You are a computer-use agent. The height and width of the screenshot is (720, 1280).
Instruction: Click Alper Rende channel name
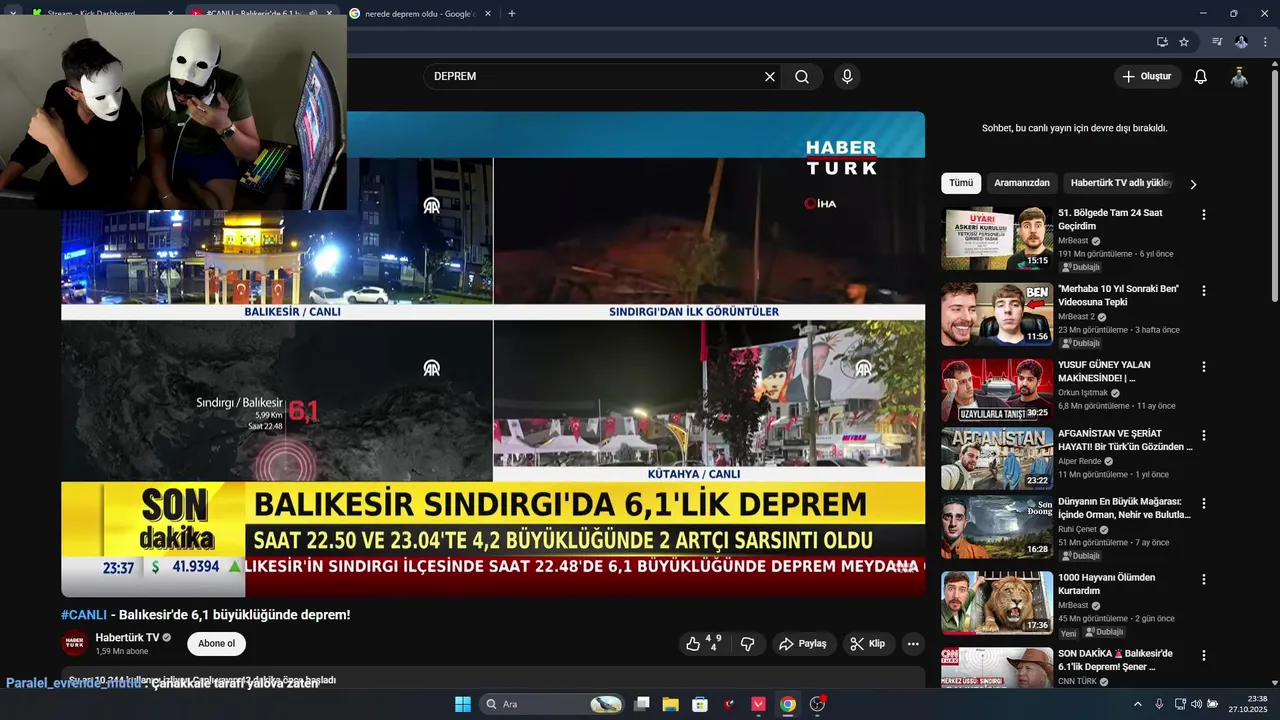pos(1080,461)
